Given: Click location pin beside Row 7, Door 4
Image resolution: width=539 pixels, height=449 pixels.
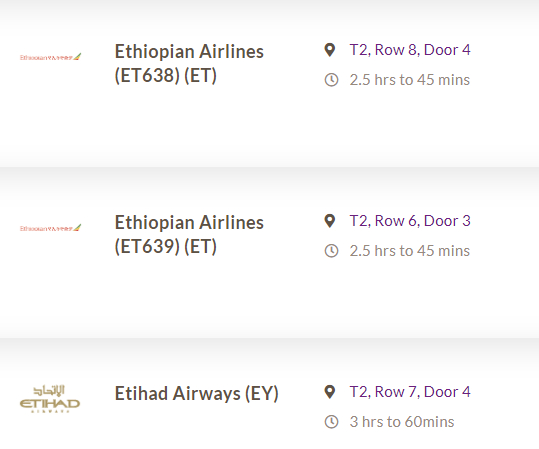Looking at the screenshot, I should click(330, 392).
